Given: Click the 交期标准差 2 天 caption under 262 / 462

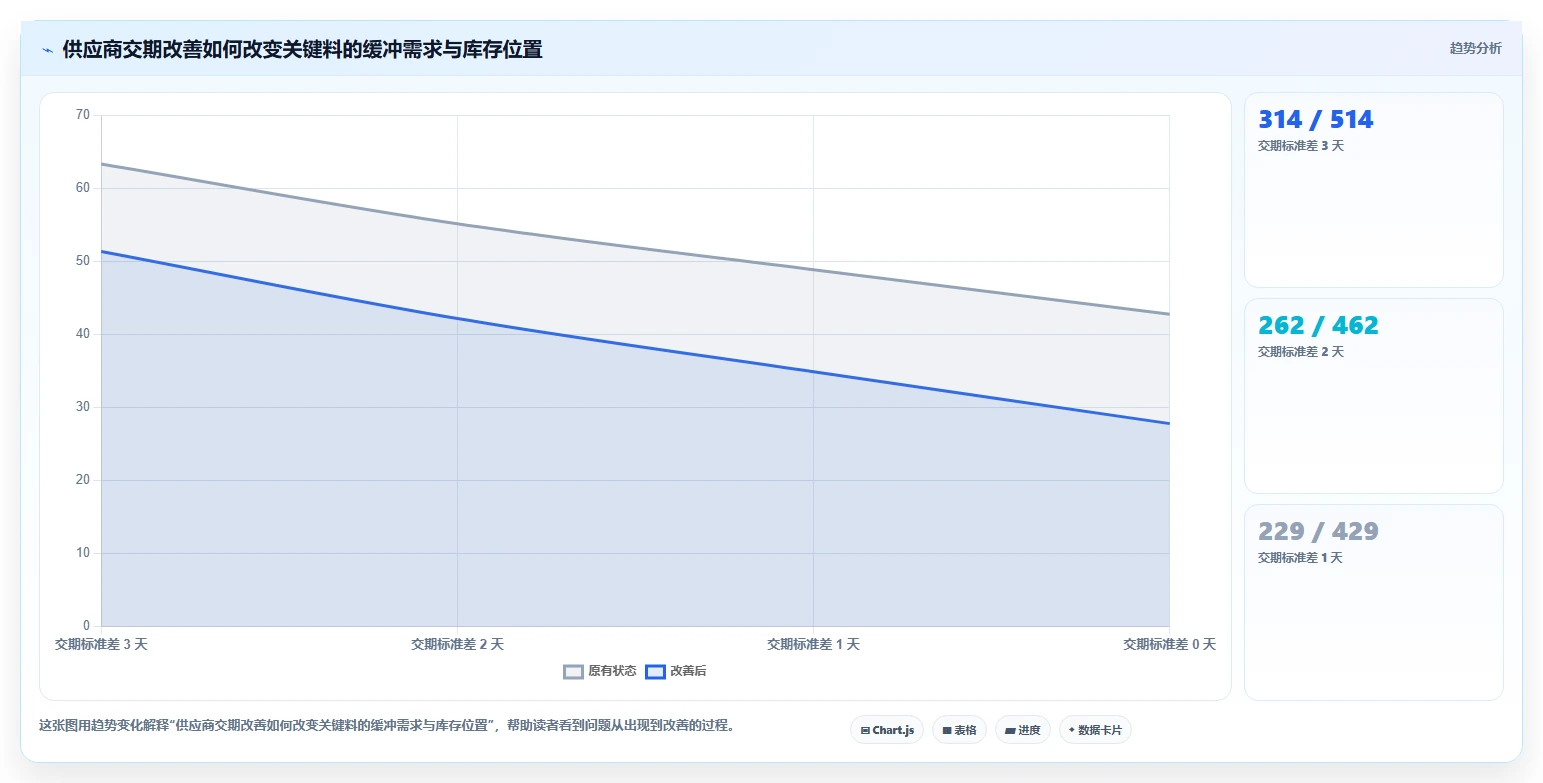Looking at the screenshot, I should [x=1300, y=352].
